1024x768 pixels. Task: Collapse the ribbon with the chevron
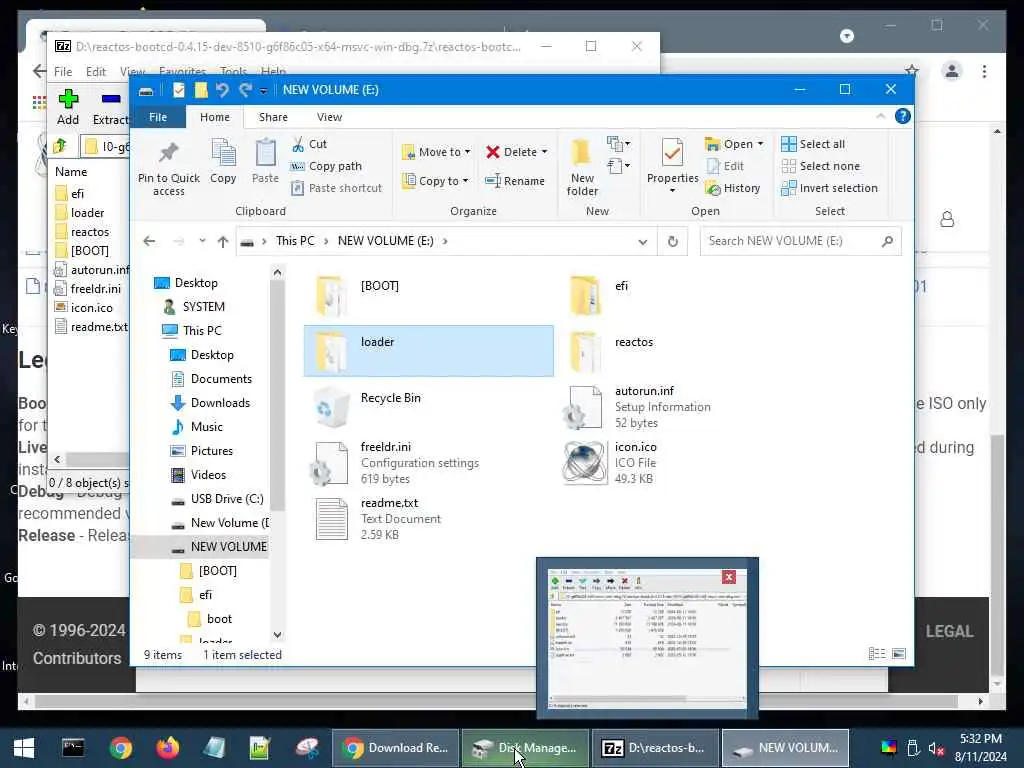click(880, 116)
